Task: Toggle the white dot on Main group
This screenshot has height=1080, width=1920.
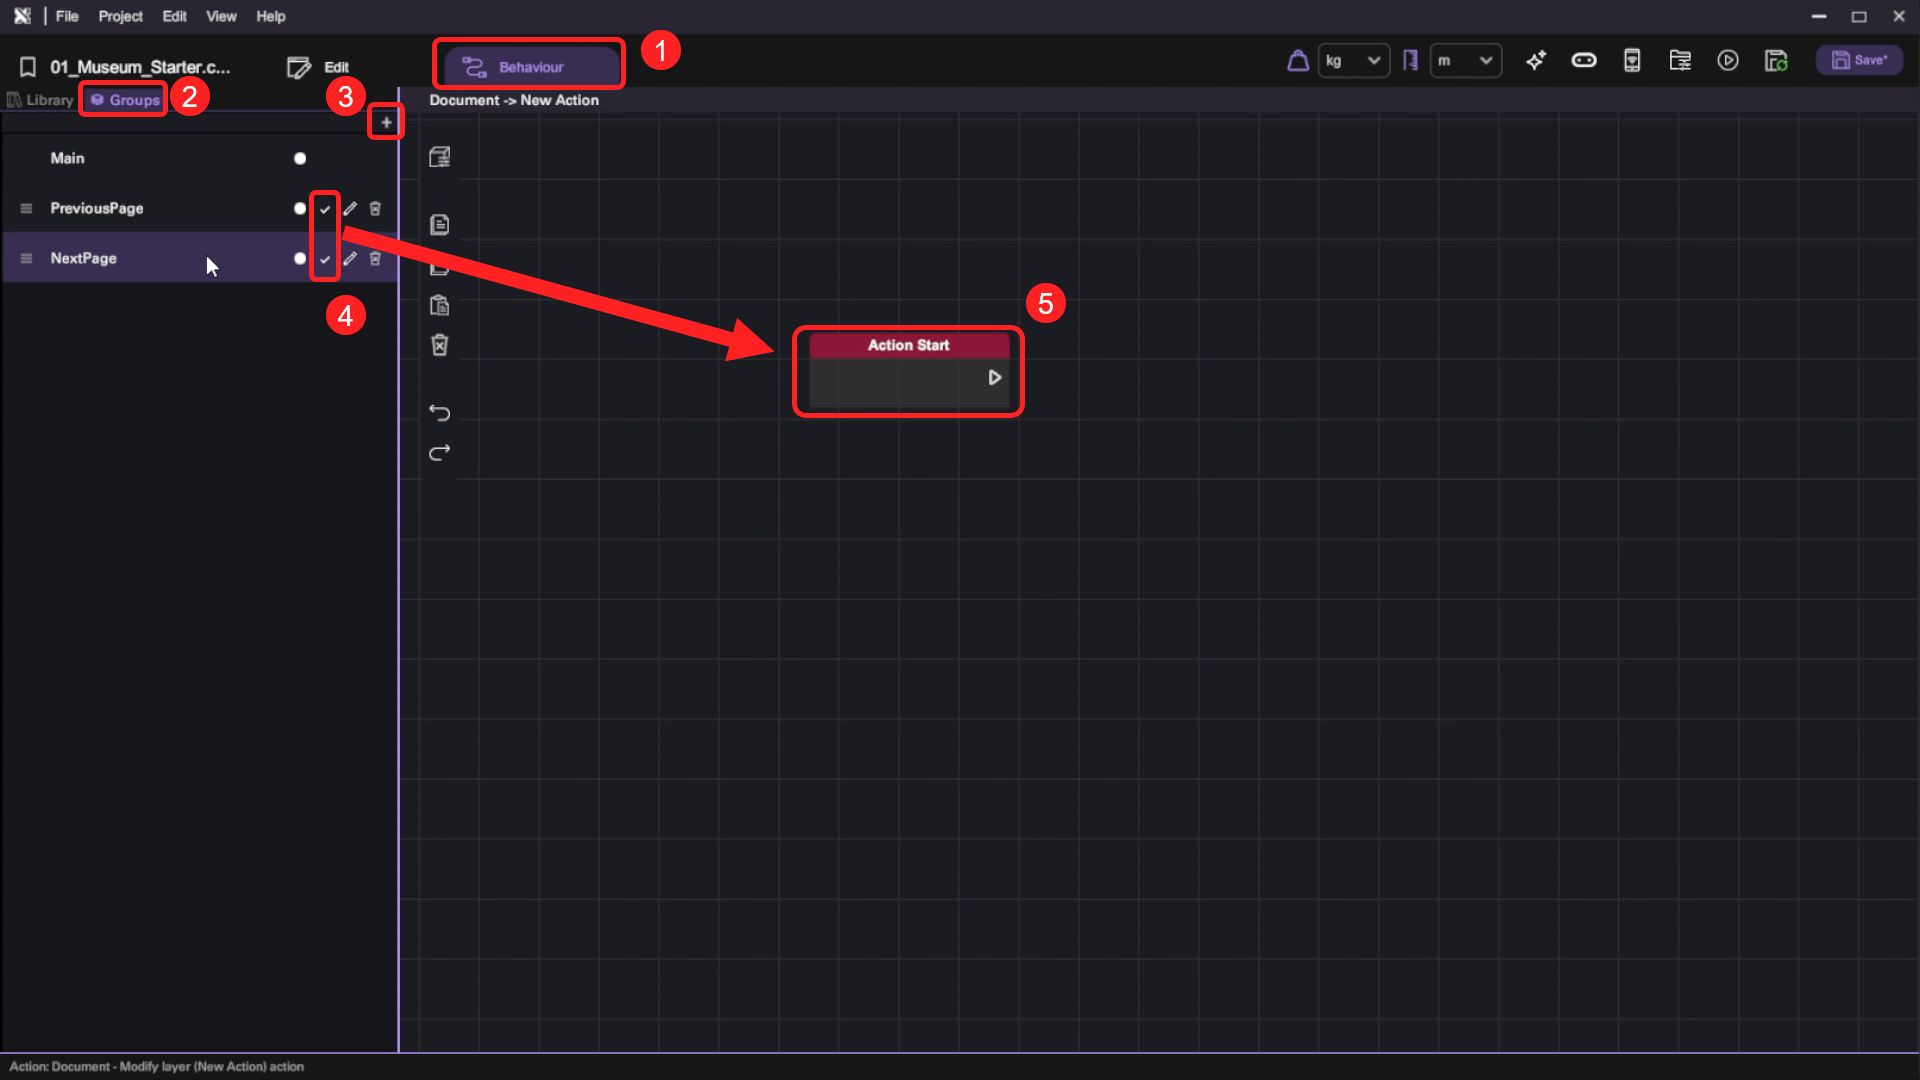Action: click(300, 159)
